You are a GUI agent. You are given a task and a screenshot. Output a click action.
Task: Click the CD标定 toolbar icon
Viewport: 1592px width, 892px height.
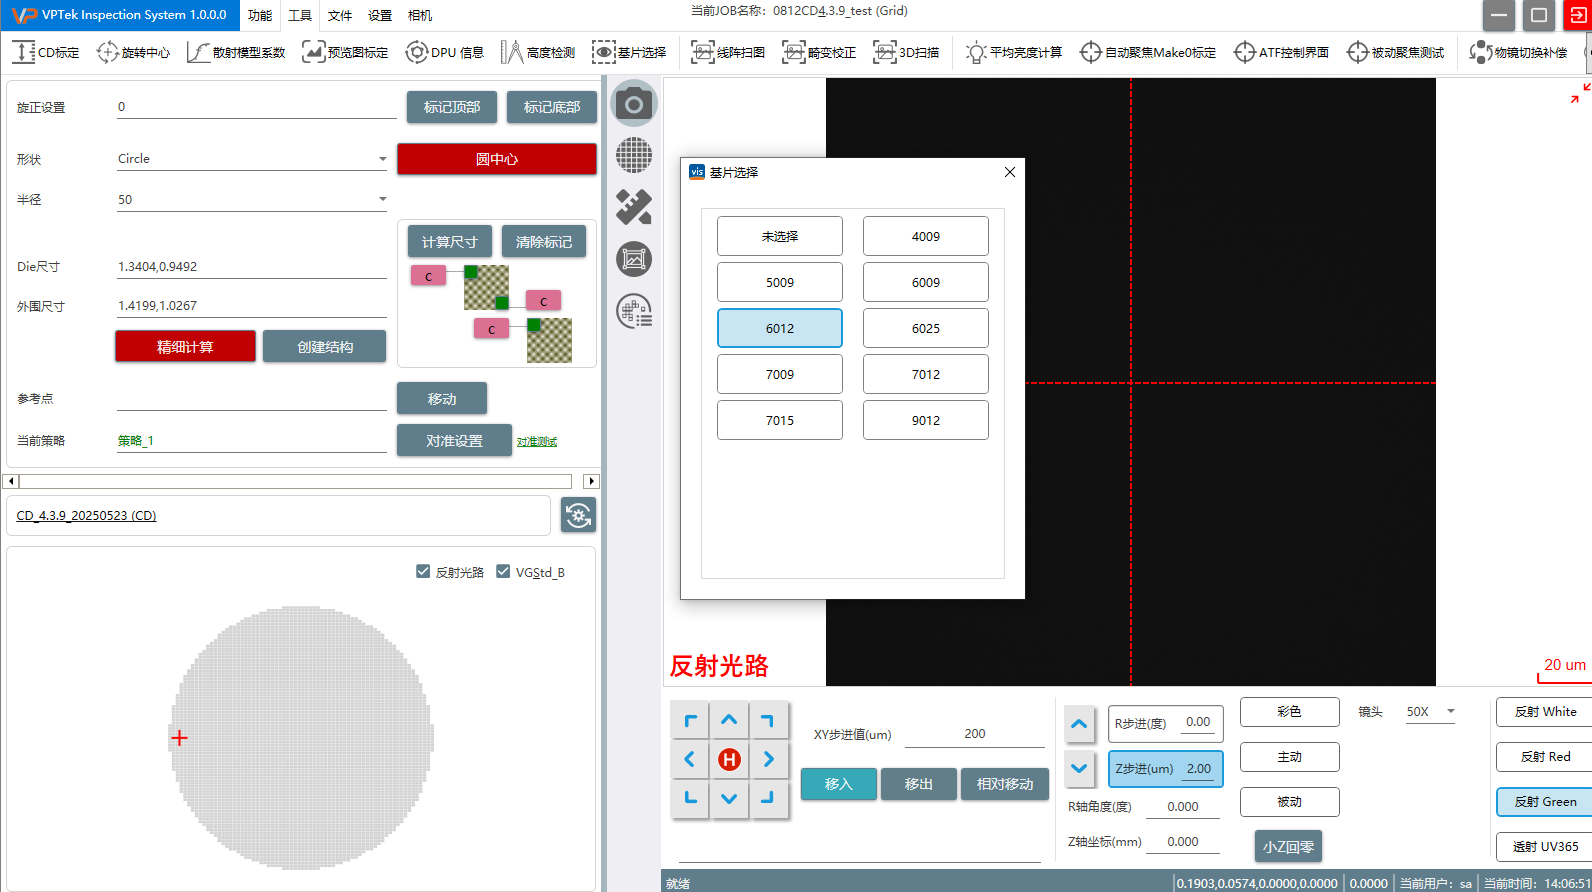click(x=46, y=52)
